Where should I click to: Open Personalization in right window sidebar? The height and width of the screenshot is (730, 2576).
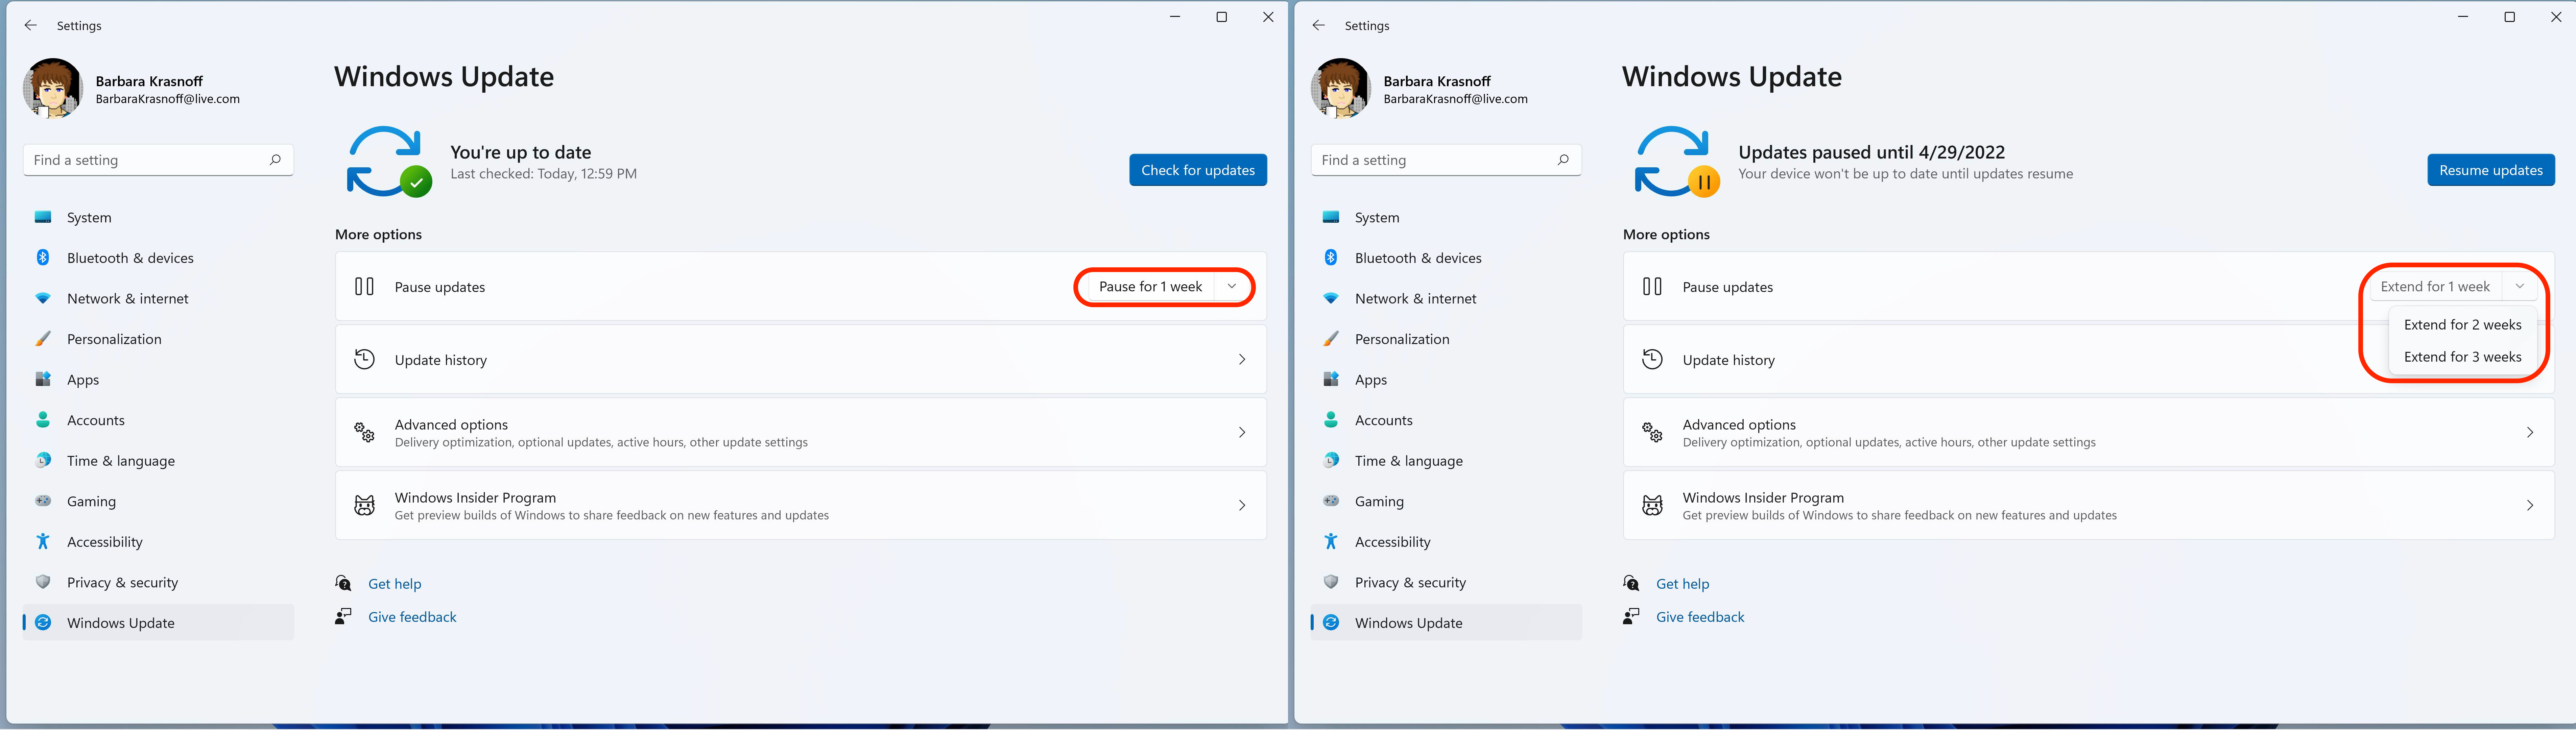1446,339
